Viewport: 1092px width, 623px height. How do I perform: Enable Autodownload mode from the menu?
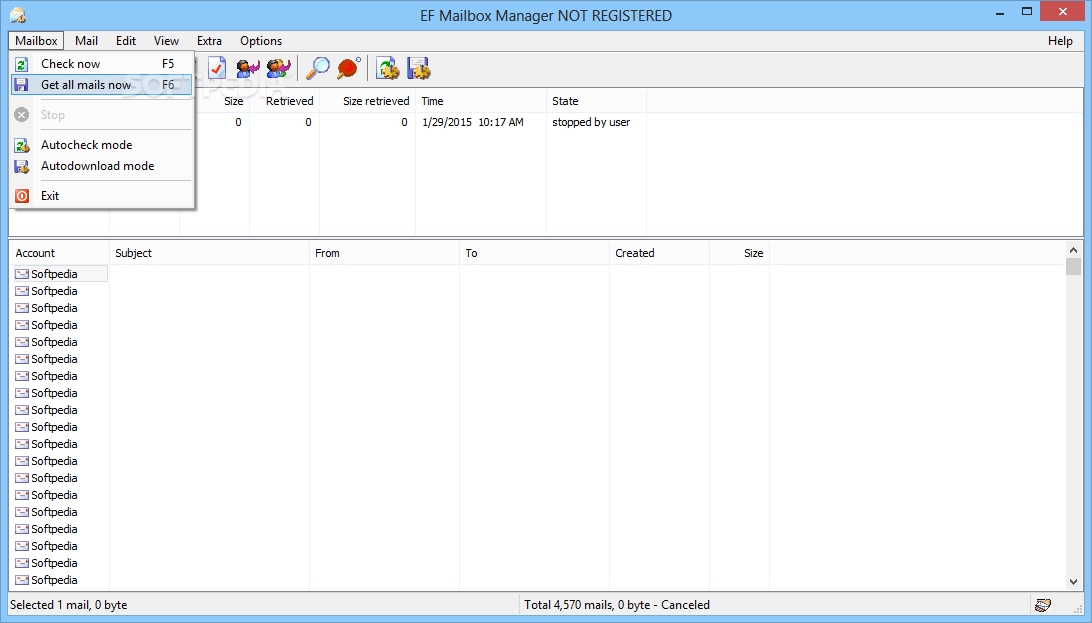pyautogui.click(x=102, y=166)
